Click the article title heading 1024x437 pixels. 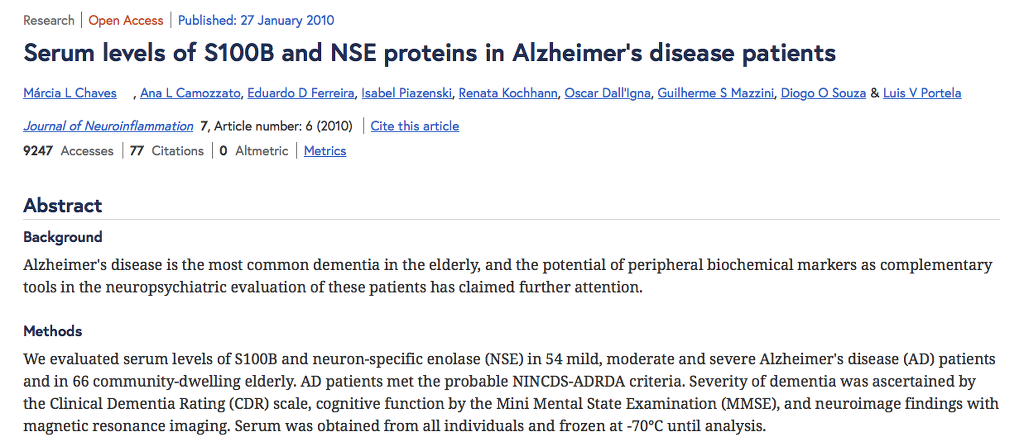[429, 53]
